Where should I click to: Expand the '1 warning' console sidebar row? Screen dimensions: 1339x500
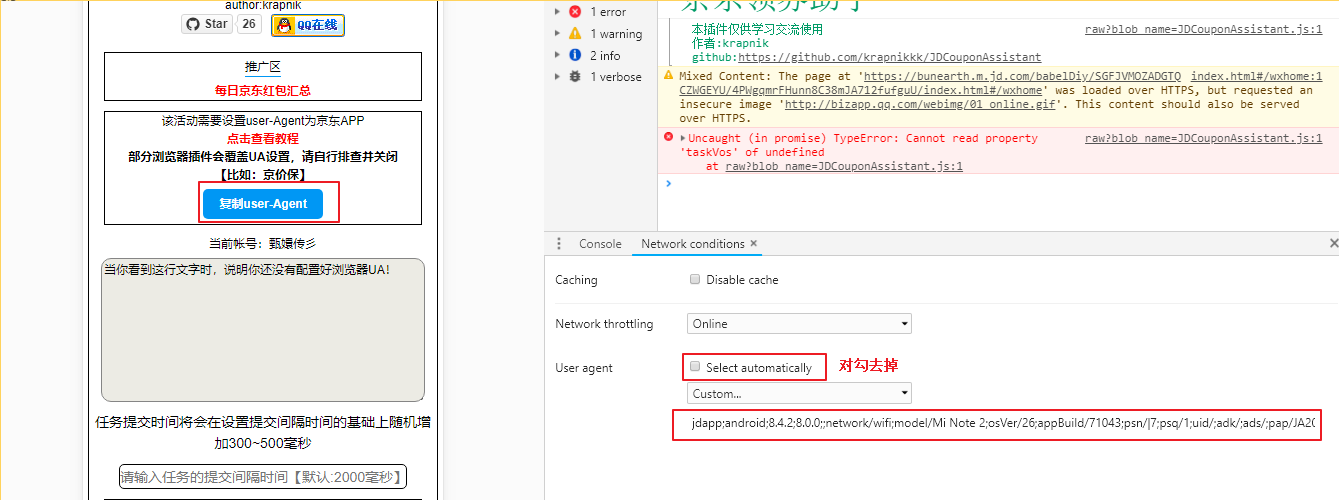(x=598, y=34)
